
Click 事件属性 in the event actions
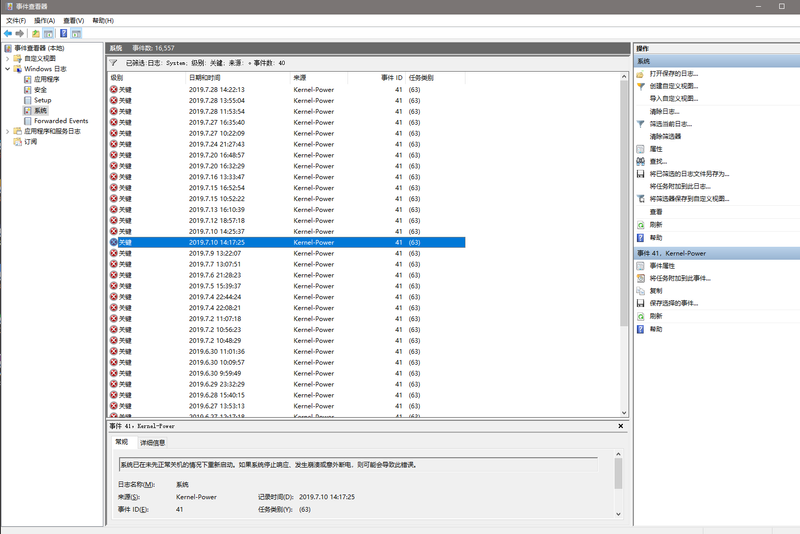point(662,266)
